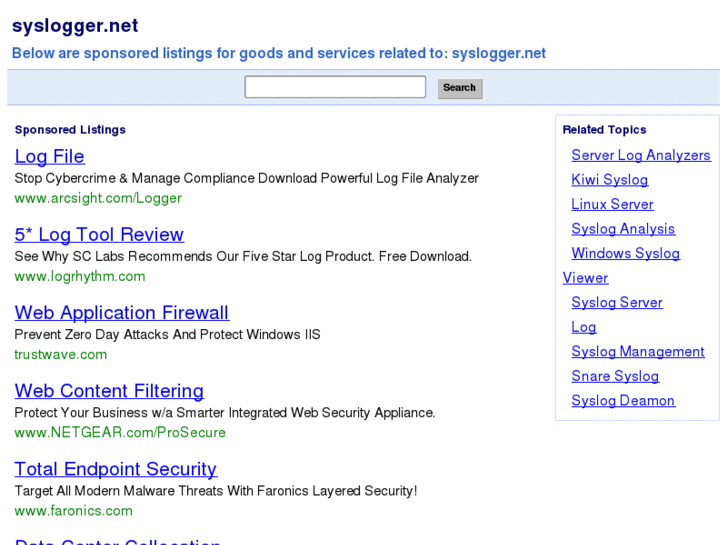Visit www.NETGEAR.com/ProSecure URL
The width and height of the screenshot is (727, 545).
[120, 433]
